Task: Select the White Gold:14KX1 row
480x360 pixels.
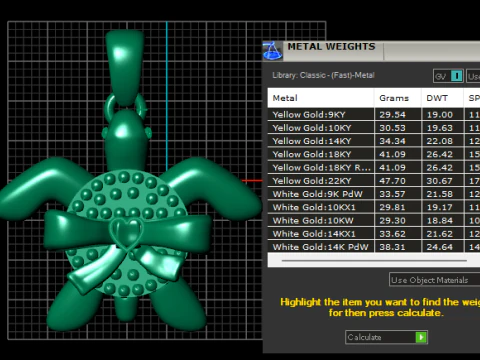Action: tap(374, 234)
